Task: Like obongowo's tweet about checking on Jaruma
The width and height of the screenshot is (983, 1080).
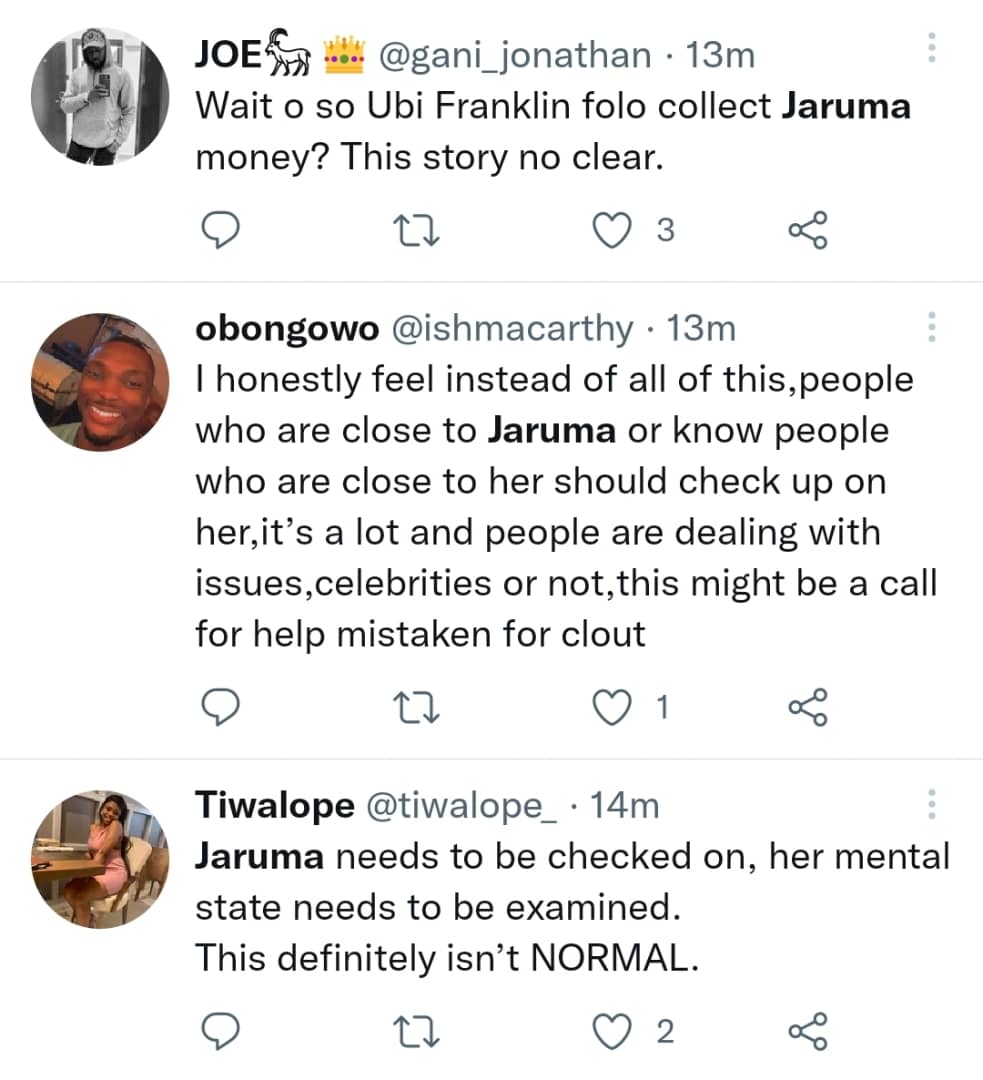Action: click(612, 707)
